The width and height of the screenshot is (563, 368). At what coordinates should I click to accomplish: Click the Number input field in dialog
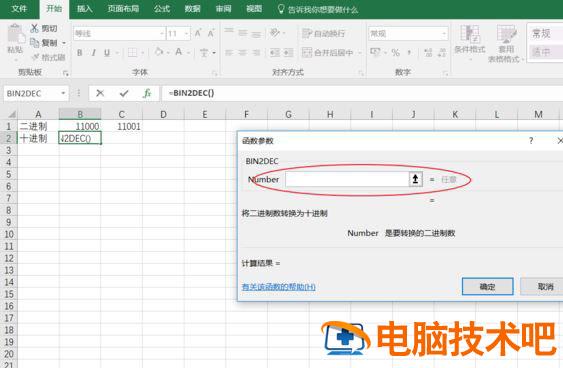tap(347, 179)
